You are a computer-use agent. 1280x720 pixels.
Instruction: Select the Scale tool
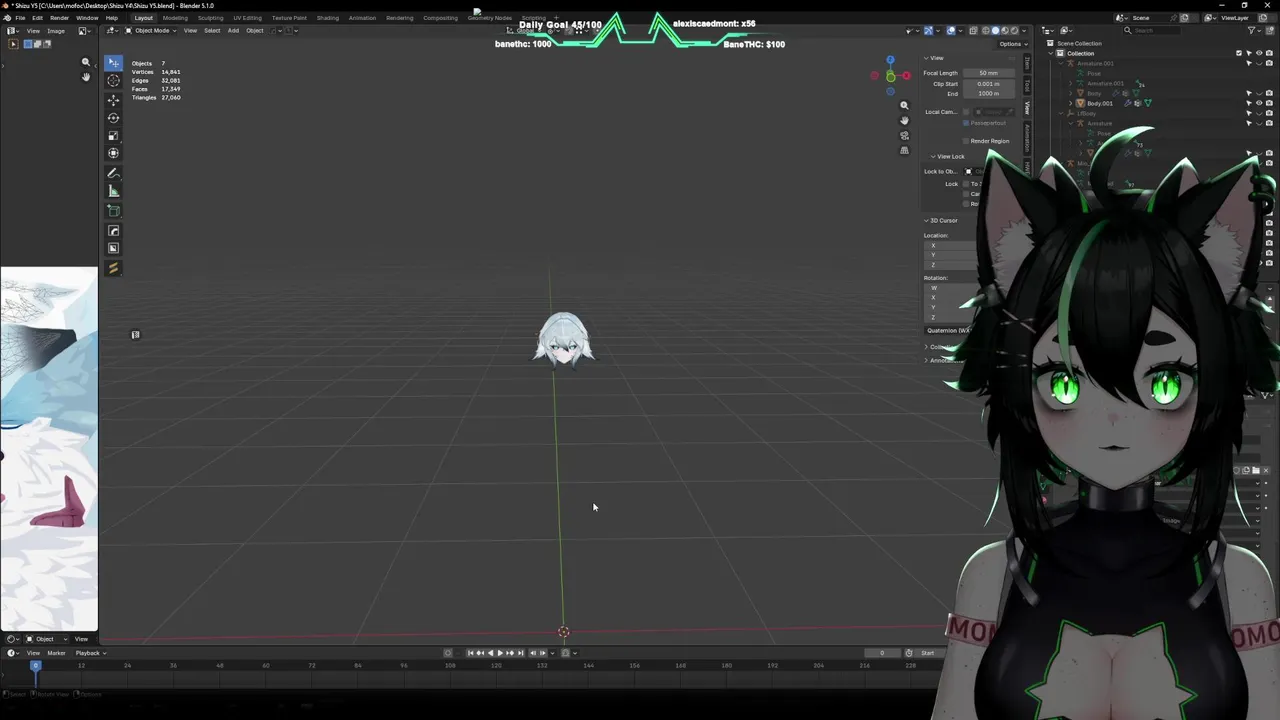click(113, 135)
